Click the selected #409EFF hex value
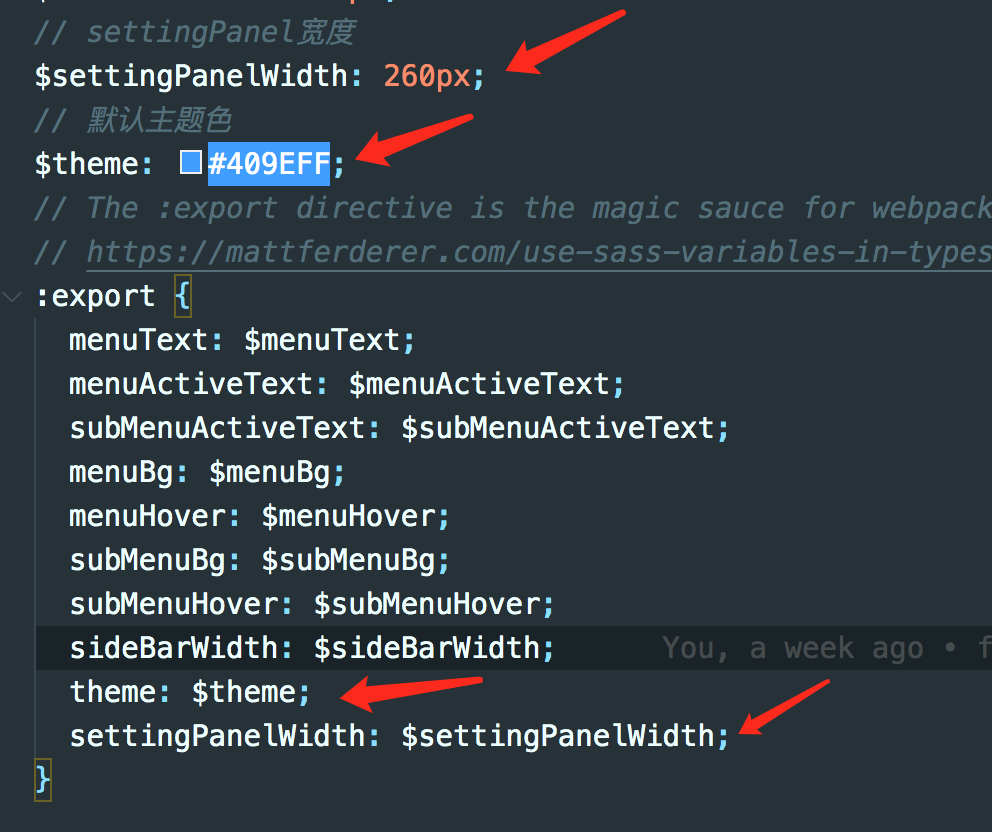992x832 pixels. click(x=268, y=164)
